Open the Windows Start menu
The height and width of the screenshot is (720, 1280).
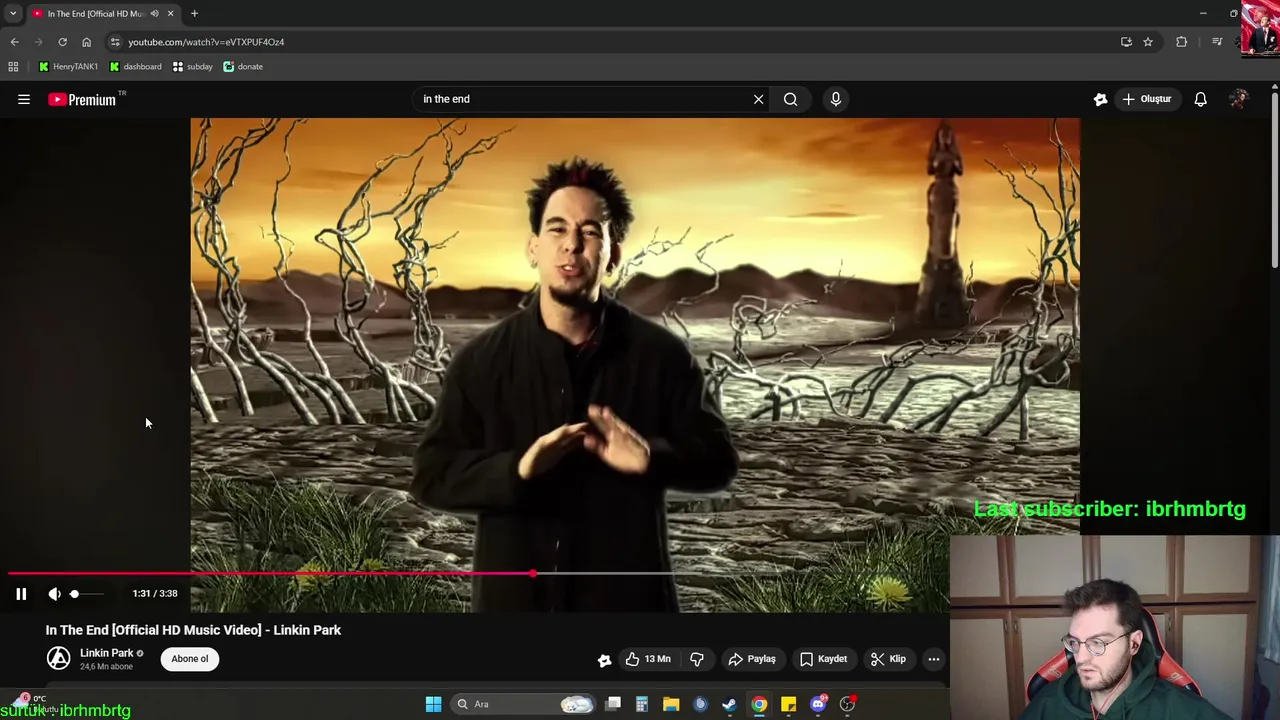[433, 704]
